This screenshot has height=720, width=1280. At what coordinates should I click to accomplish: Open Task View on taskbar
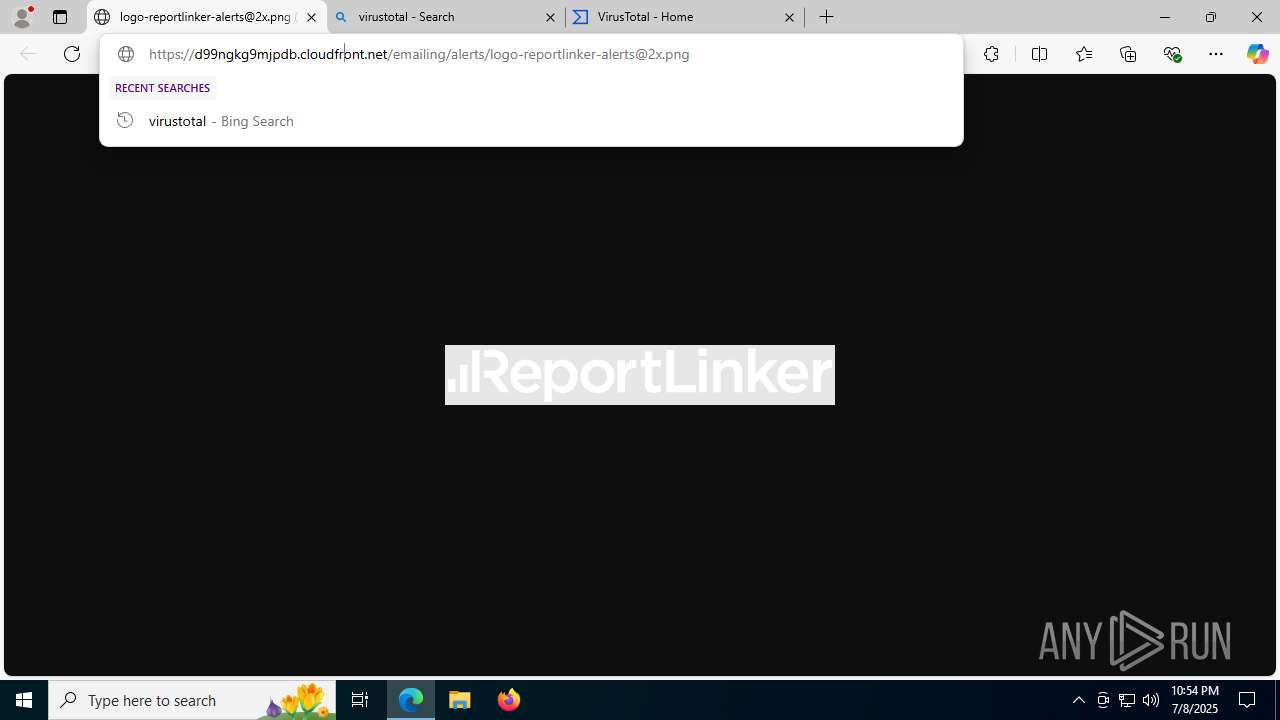(x=360, y=700)
